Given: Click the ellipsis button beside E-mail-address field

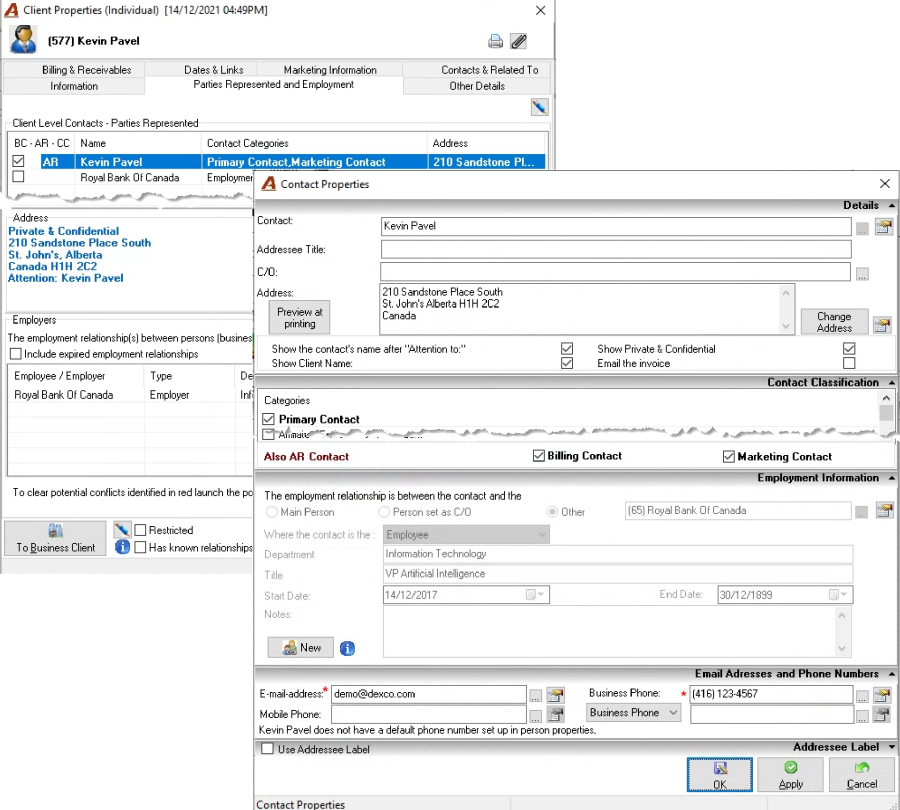Looking at the screenshot, I should 536,696.
